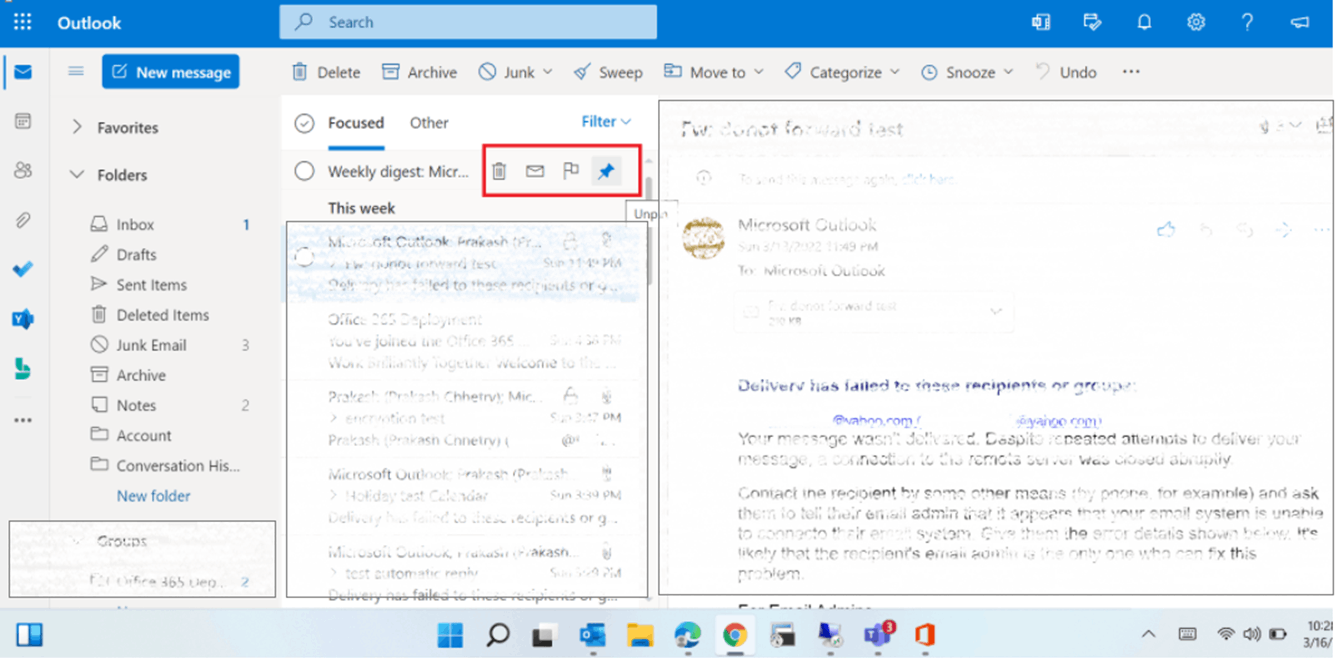
Task: Open To Do from the left sidebar
Action: tap(24, 269)
